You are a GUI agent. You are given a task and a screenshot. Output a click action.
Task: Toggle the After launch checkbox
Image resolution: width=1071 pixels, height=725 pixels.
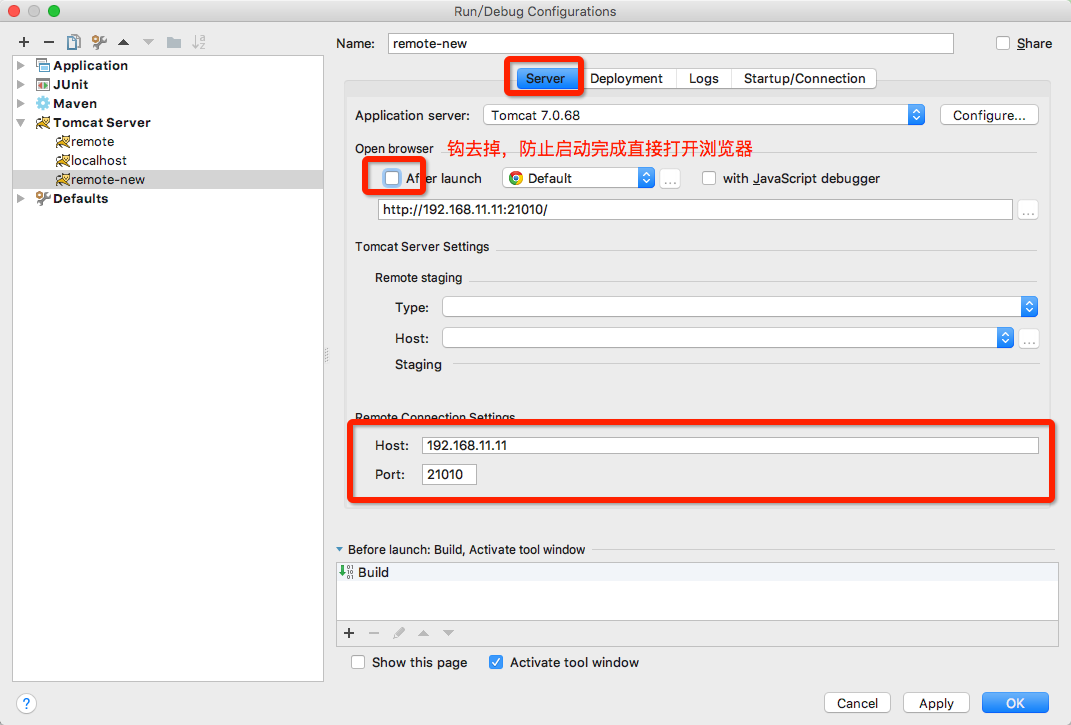tap(392, 178)
